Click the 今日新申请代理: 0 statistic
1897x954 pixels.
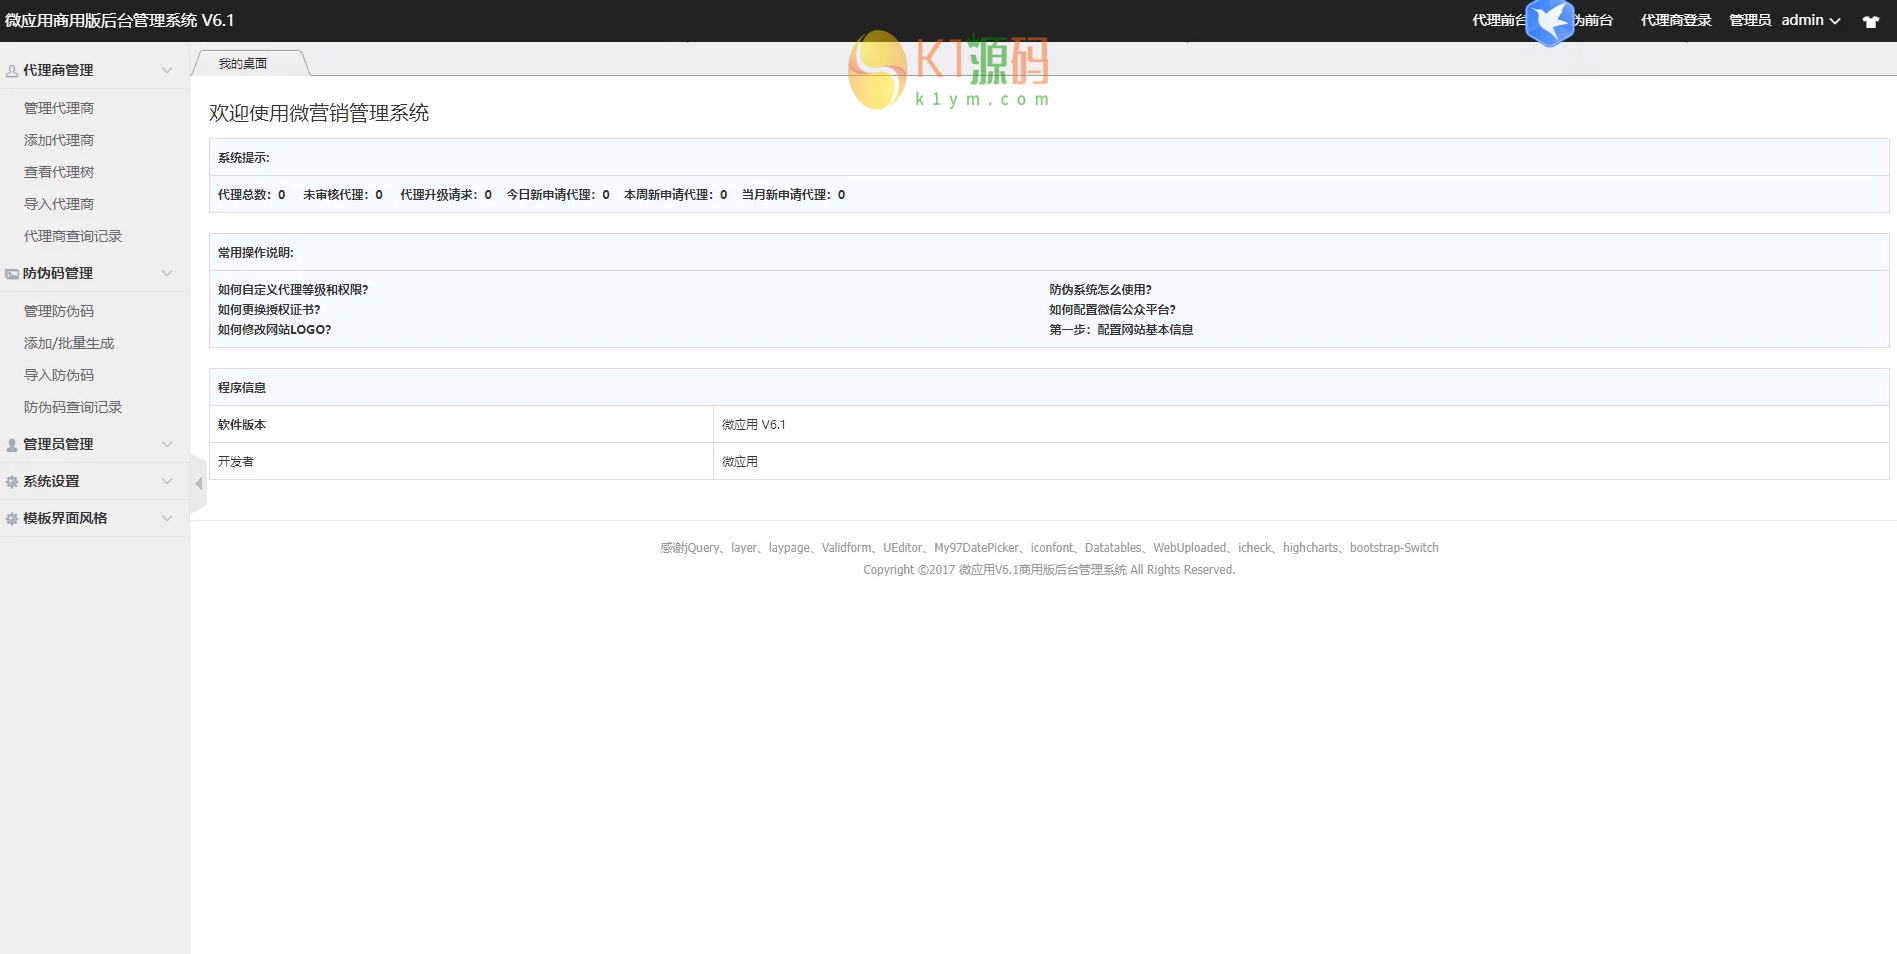click(558, 195)
